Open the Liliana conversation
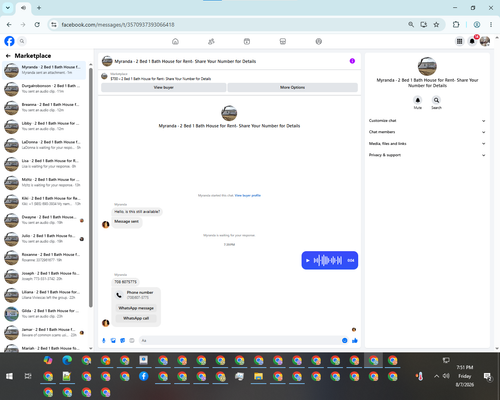This screenshot has height=400, width=500. coord(44,295)
